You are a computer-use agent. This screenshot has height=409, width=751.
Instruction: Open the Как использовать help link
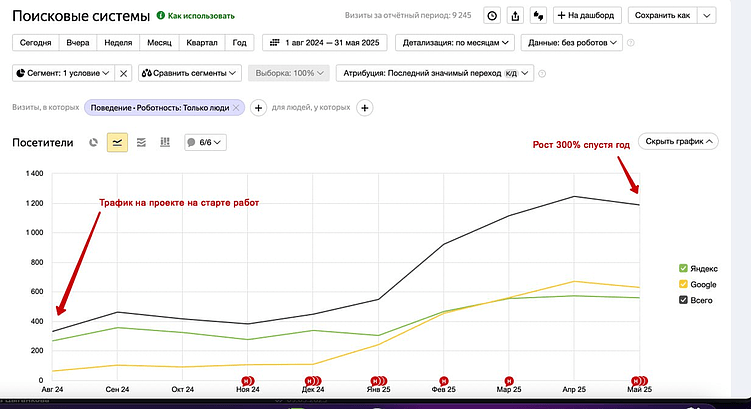(x=196, y=16)
